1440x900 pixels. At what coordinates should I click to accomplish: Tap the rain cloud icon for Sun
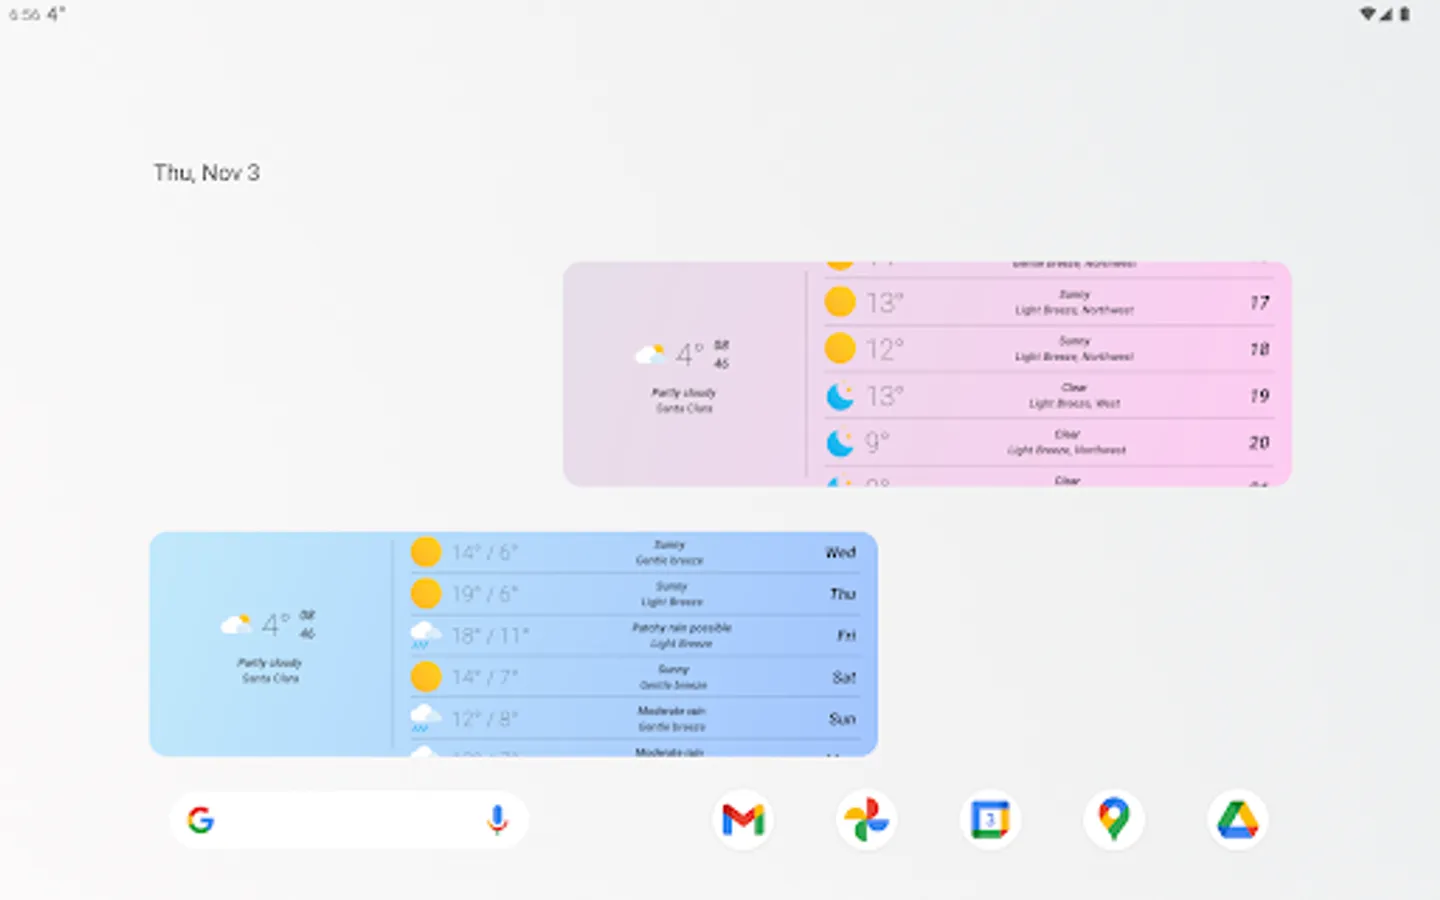tap(426, 718)
